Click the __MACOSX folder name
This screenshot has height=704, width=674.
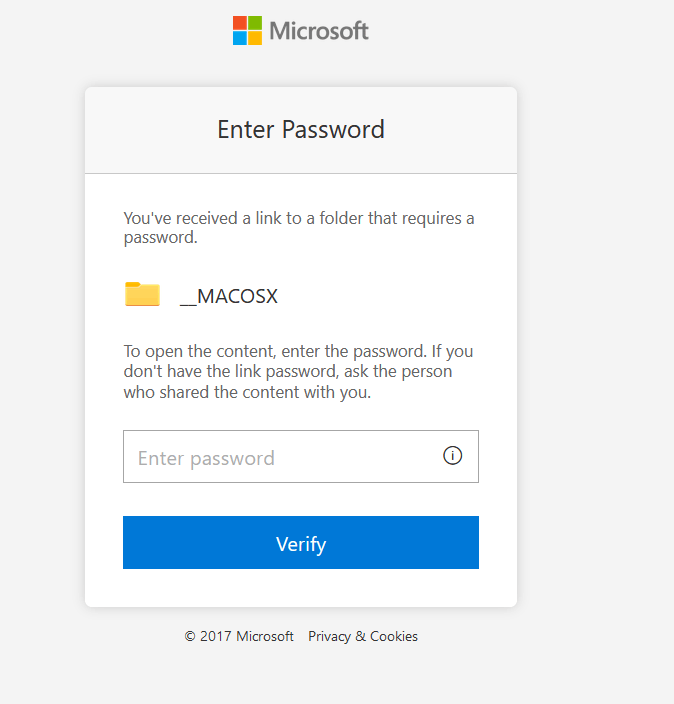(x=229, y=296)
